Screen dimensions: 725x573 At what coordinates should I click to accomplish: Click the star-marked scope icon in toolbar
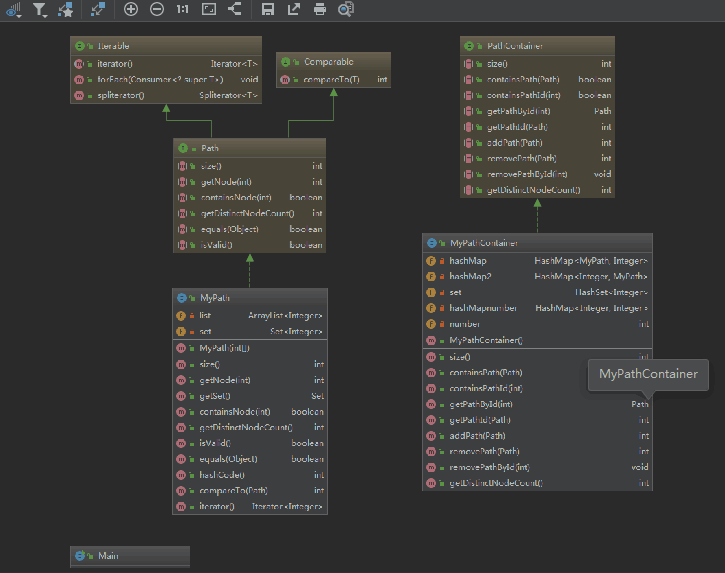(x=66, y=9)
